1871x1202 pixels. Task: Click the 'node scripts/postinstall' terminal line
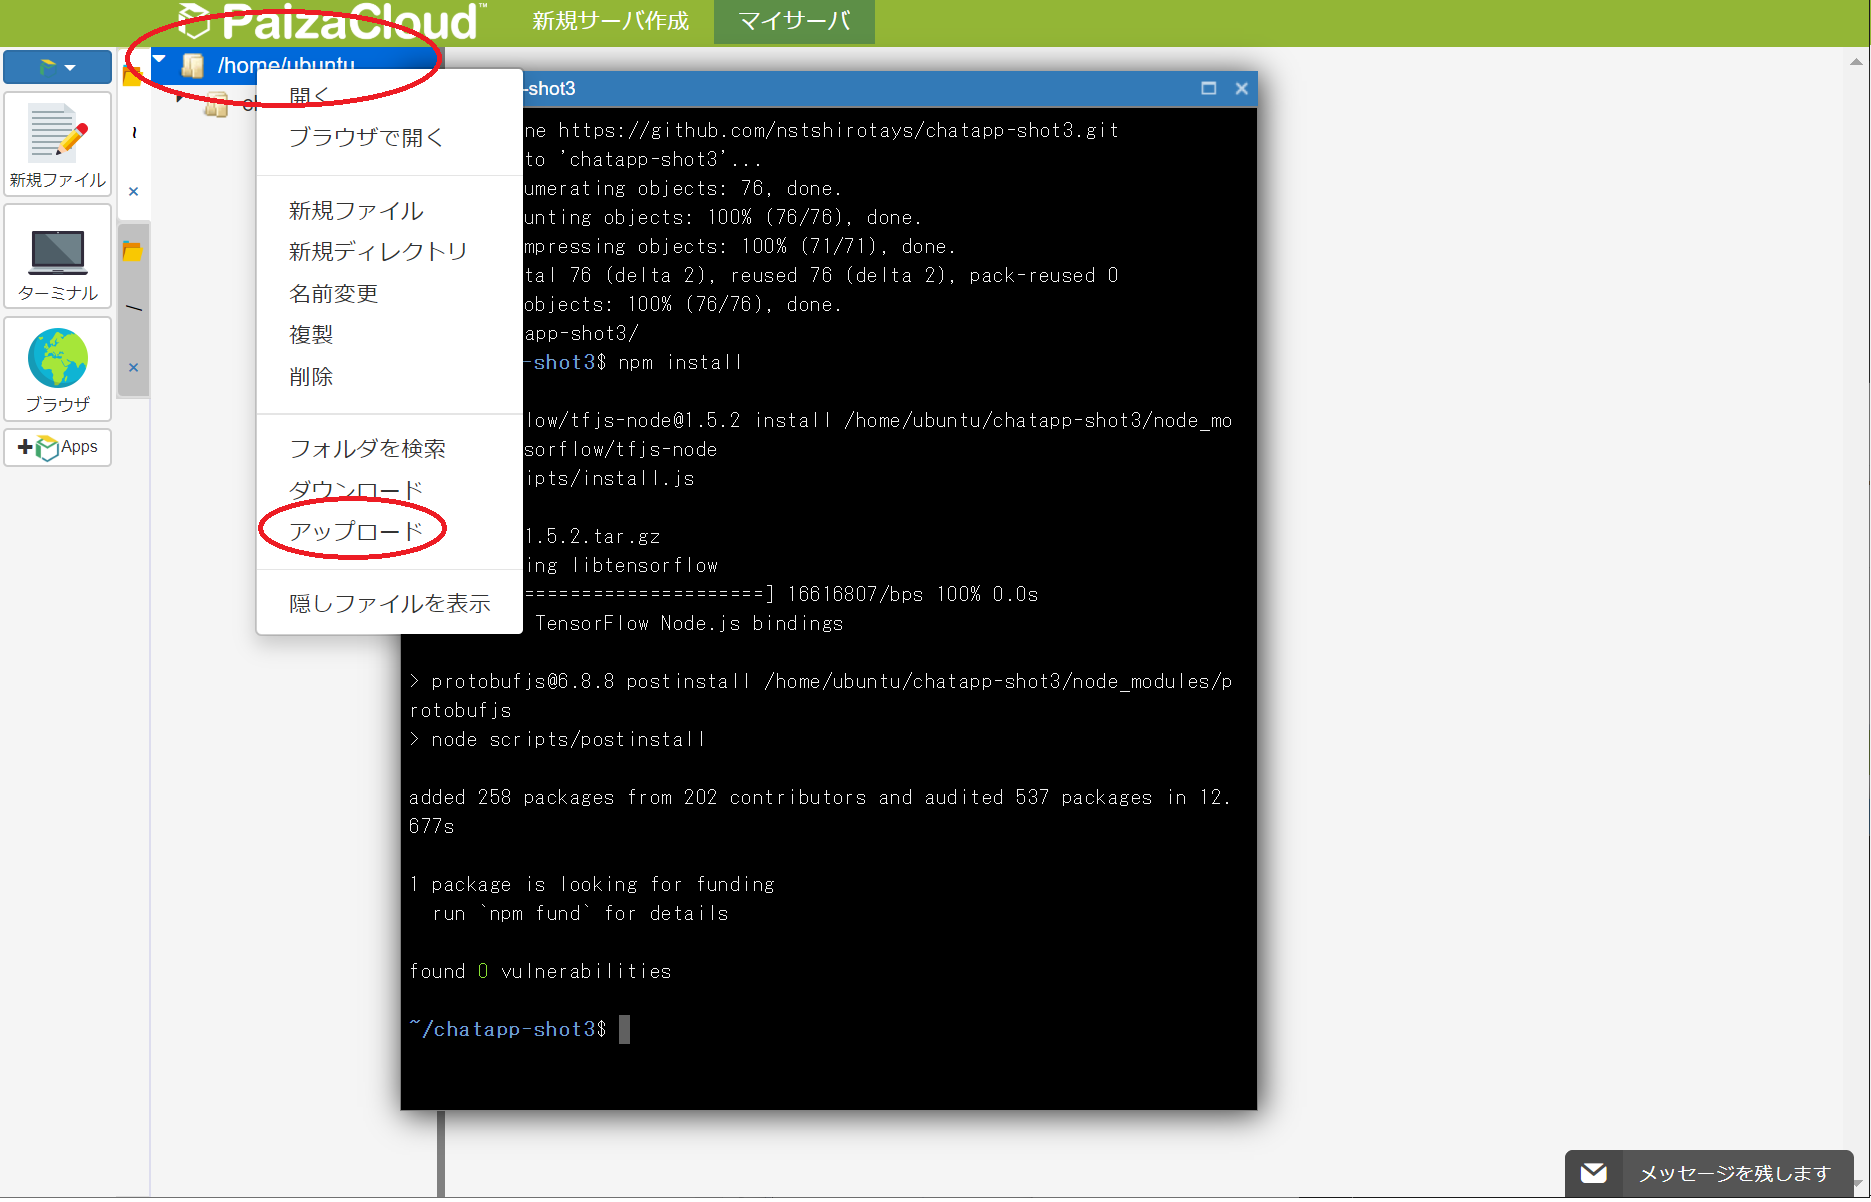tap(557, 739)
